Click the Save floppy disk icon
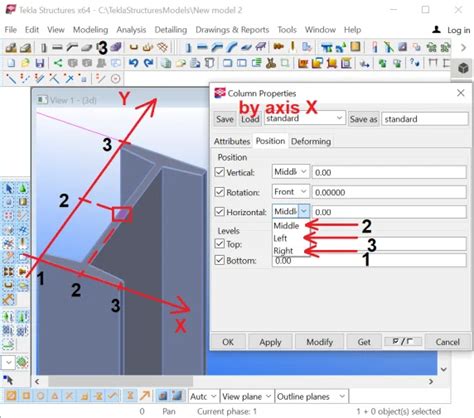The height and width of the screenshot is (418, 474). [x=40, y=63]
